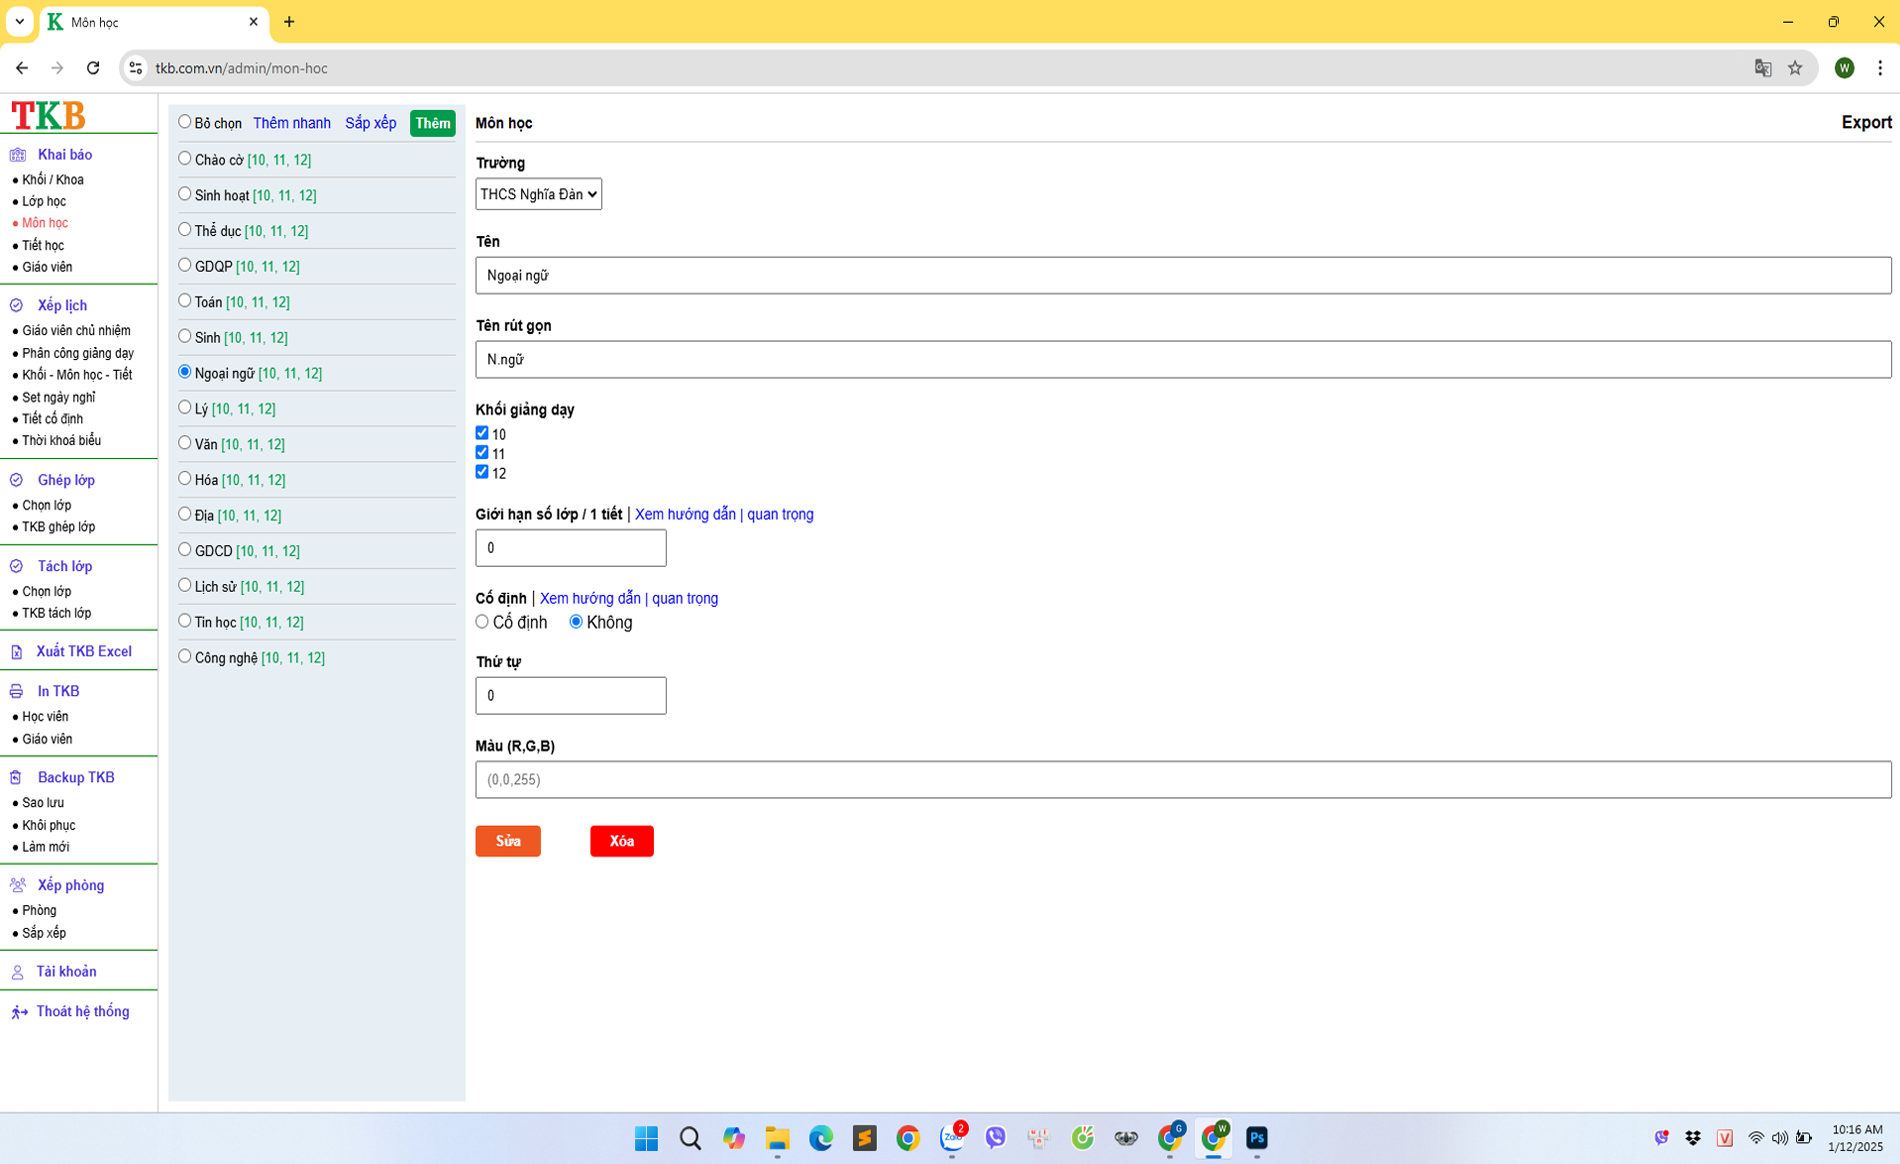Click the green Thêm button

(432, 123)
